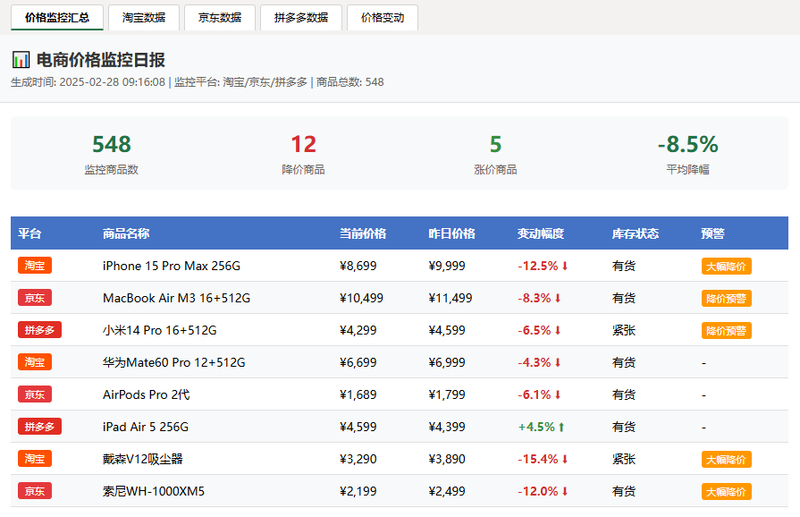Click the -15.4% change value
Viewport: 800px width, 517px height.
(543, 459)
